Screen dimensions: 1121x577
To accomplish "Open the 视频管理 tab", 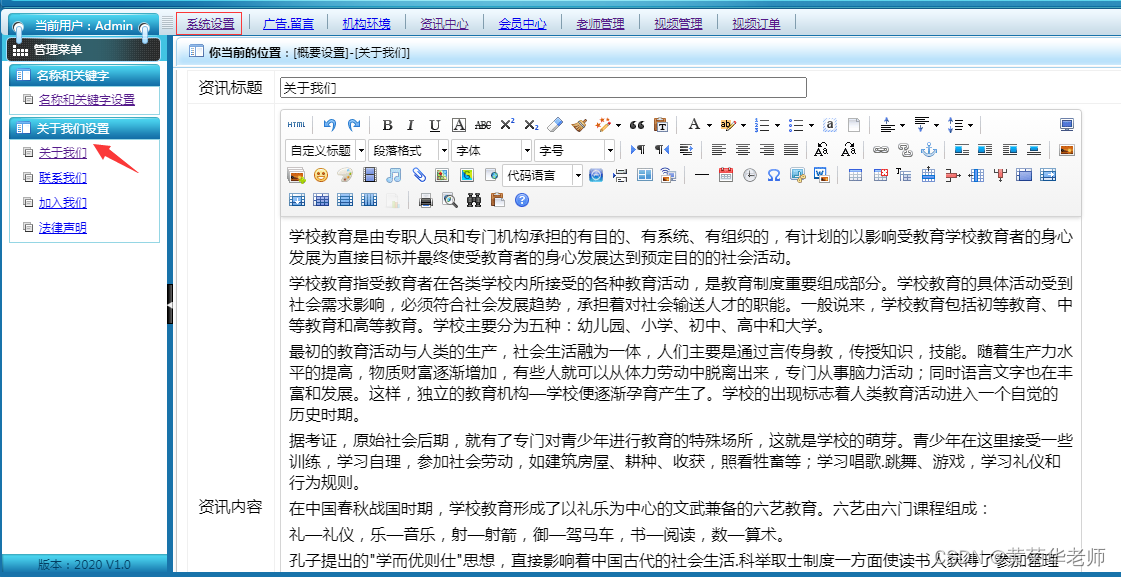I will [x=678, y=23].
